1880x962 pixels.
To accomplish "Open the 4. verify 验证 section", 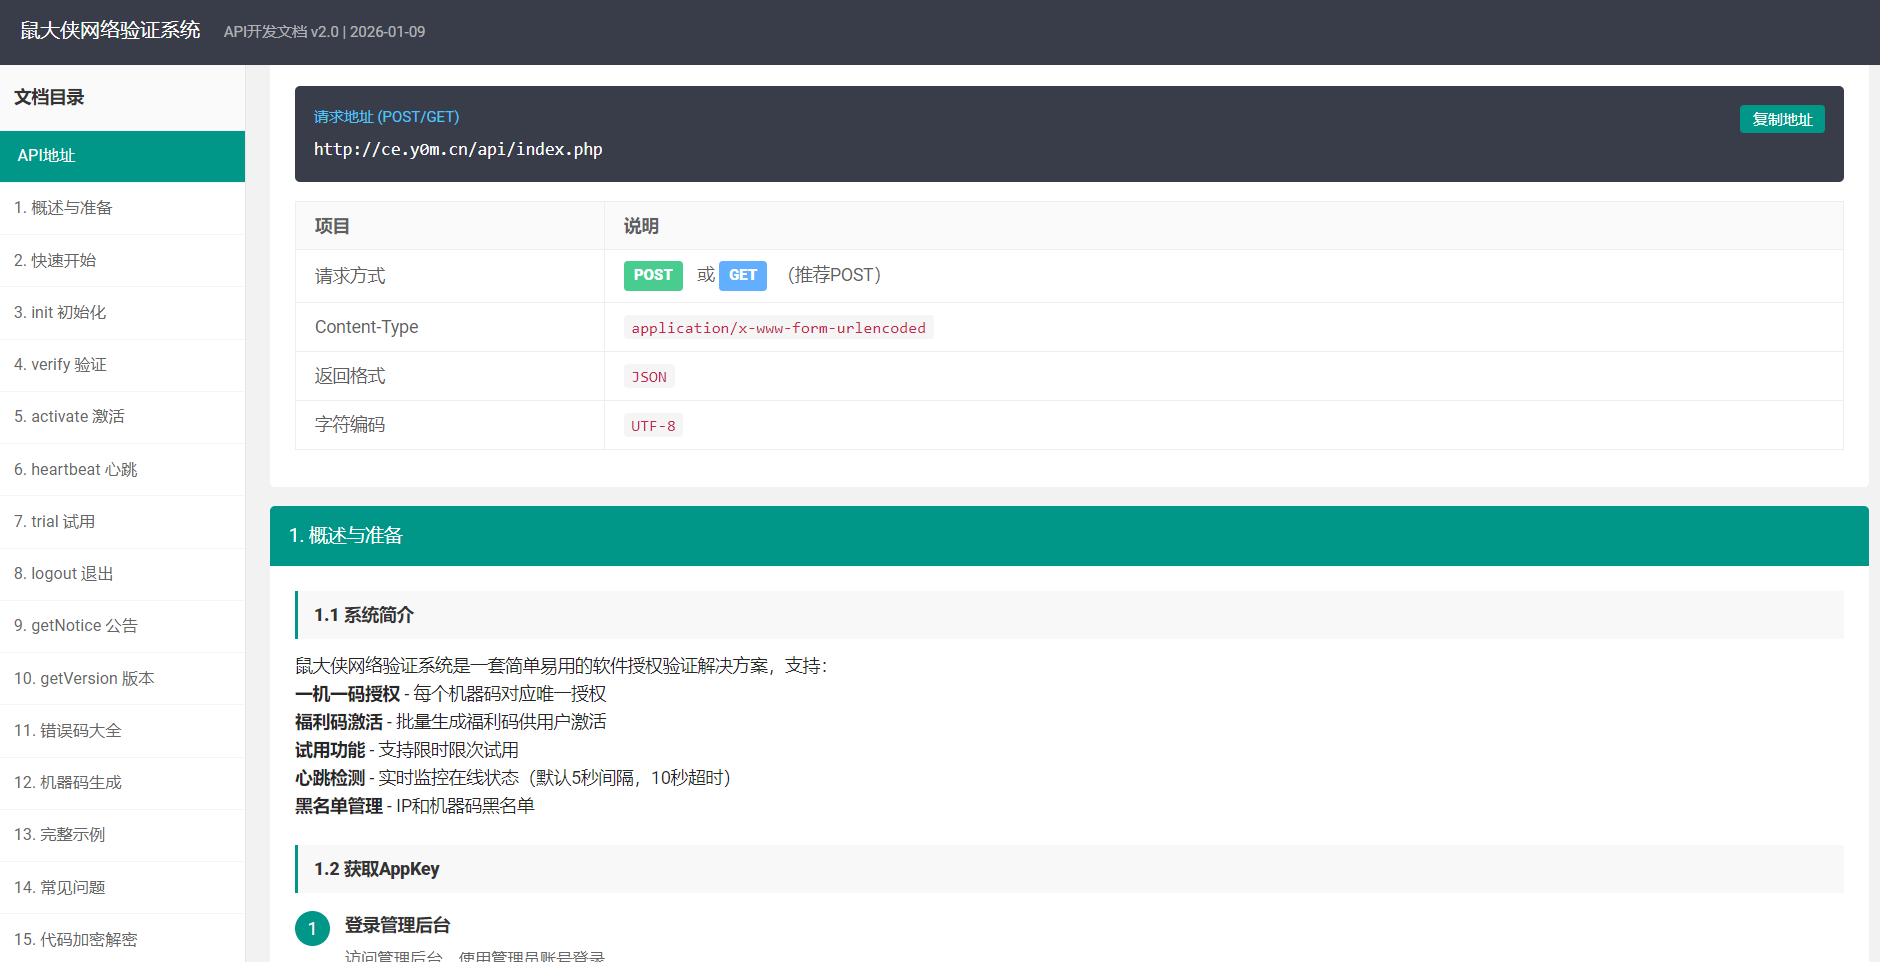I will pyautogui.click(x=60, y=365).
